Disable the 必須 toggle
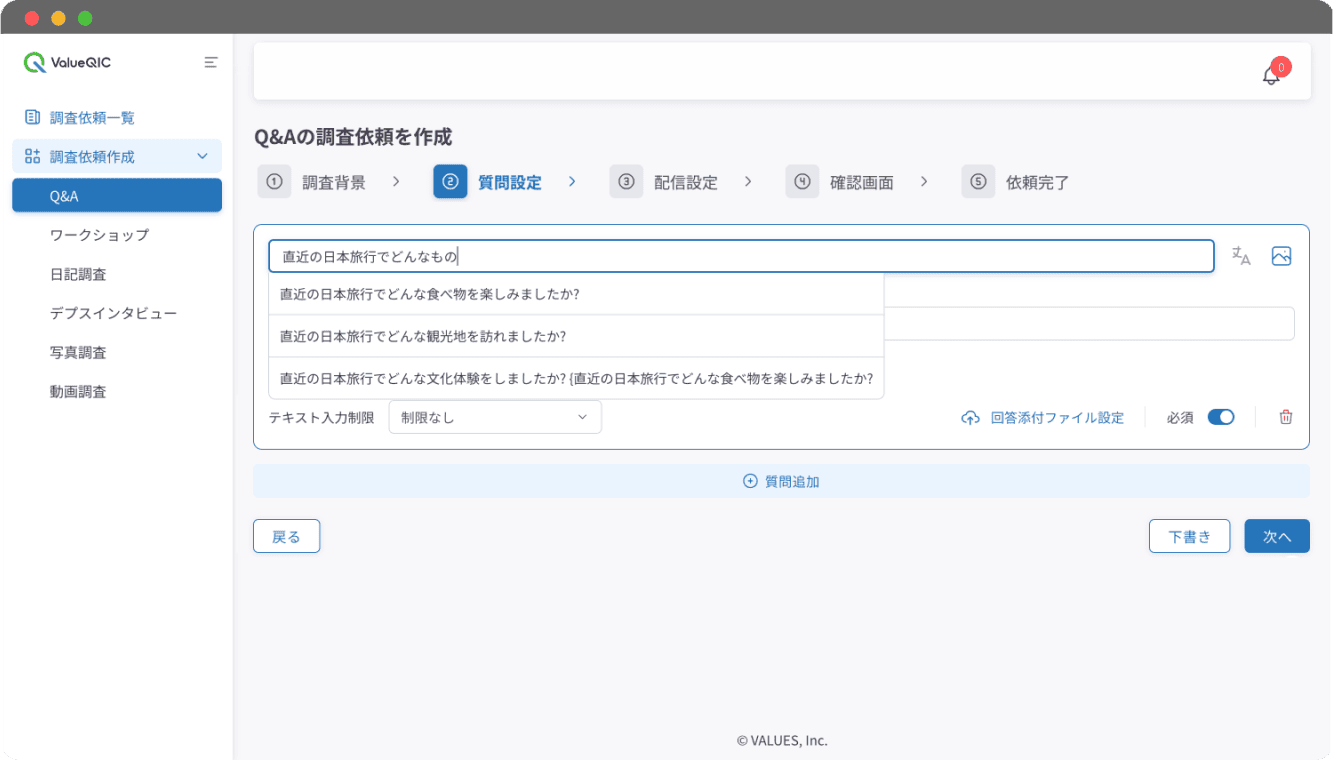 tap(1220, 417)
